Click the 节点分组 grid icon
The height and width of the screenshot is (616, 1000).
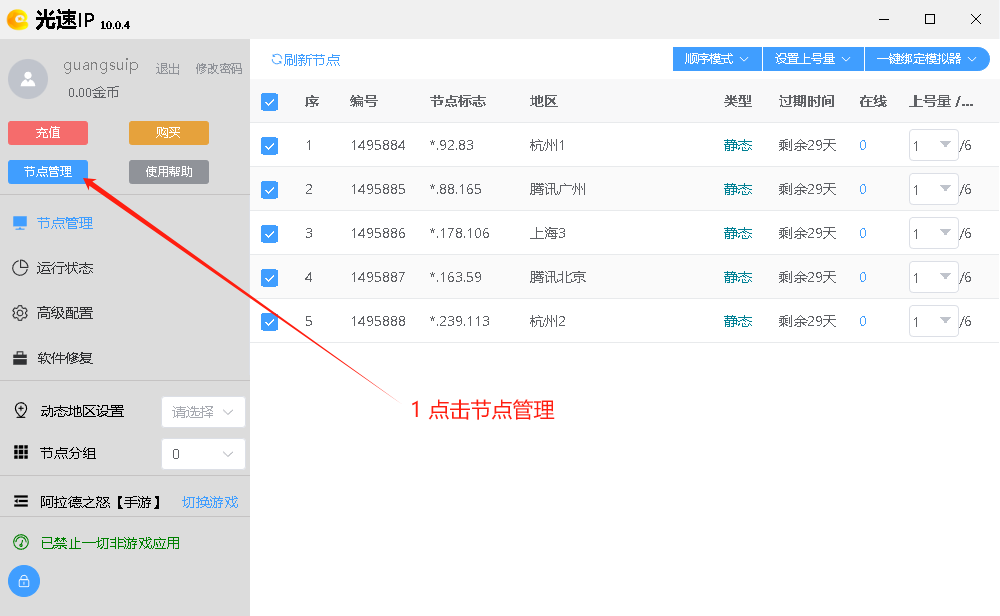click(x=21, y=453)
